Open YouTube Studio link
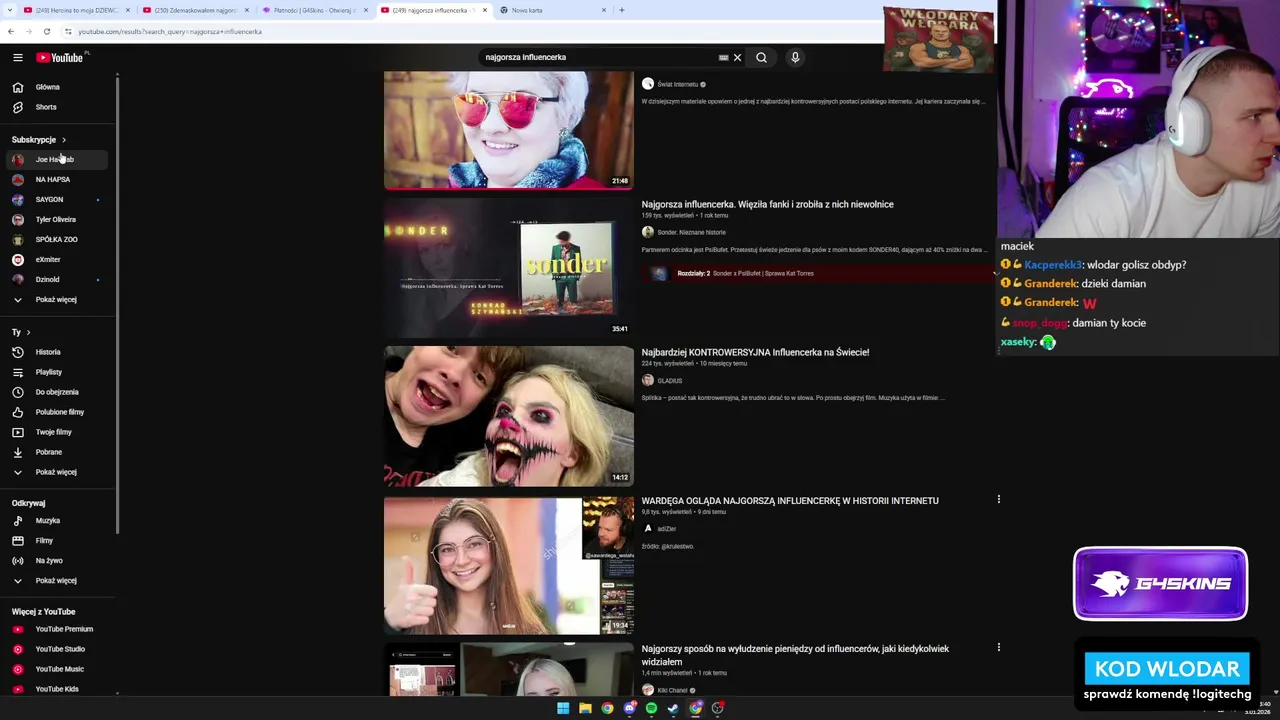 [x=56, y=649]
